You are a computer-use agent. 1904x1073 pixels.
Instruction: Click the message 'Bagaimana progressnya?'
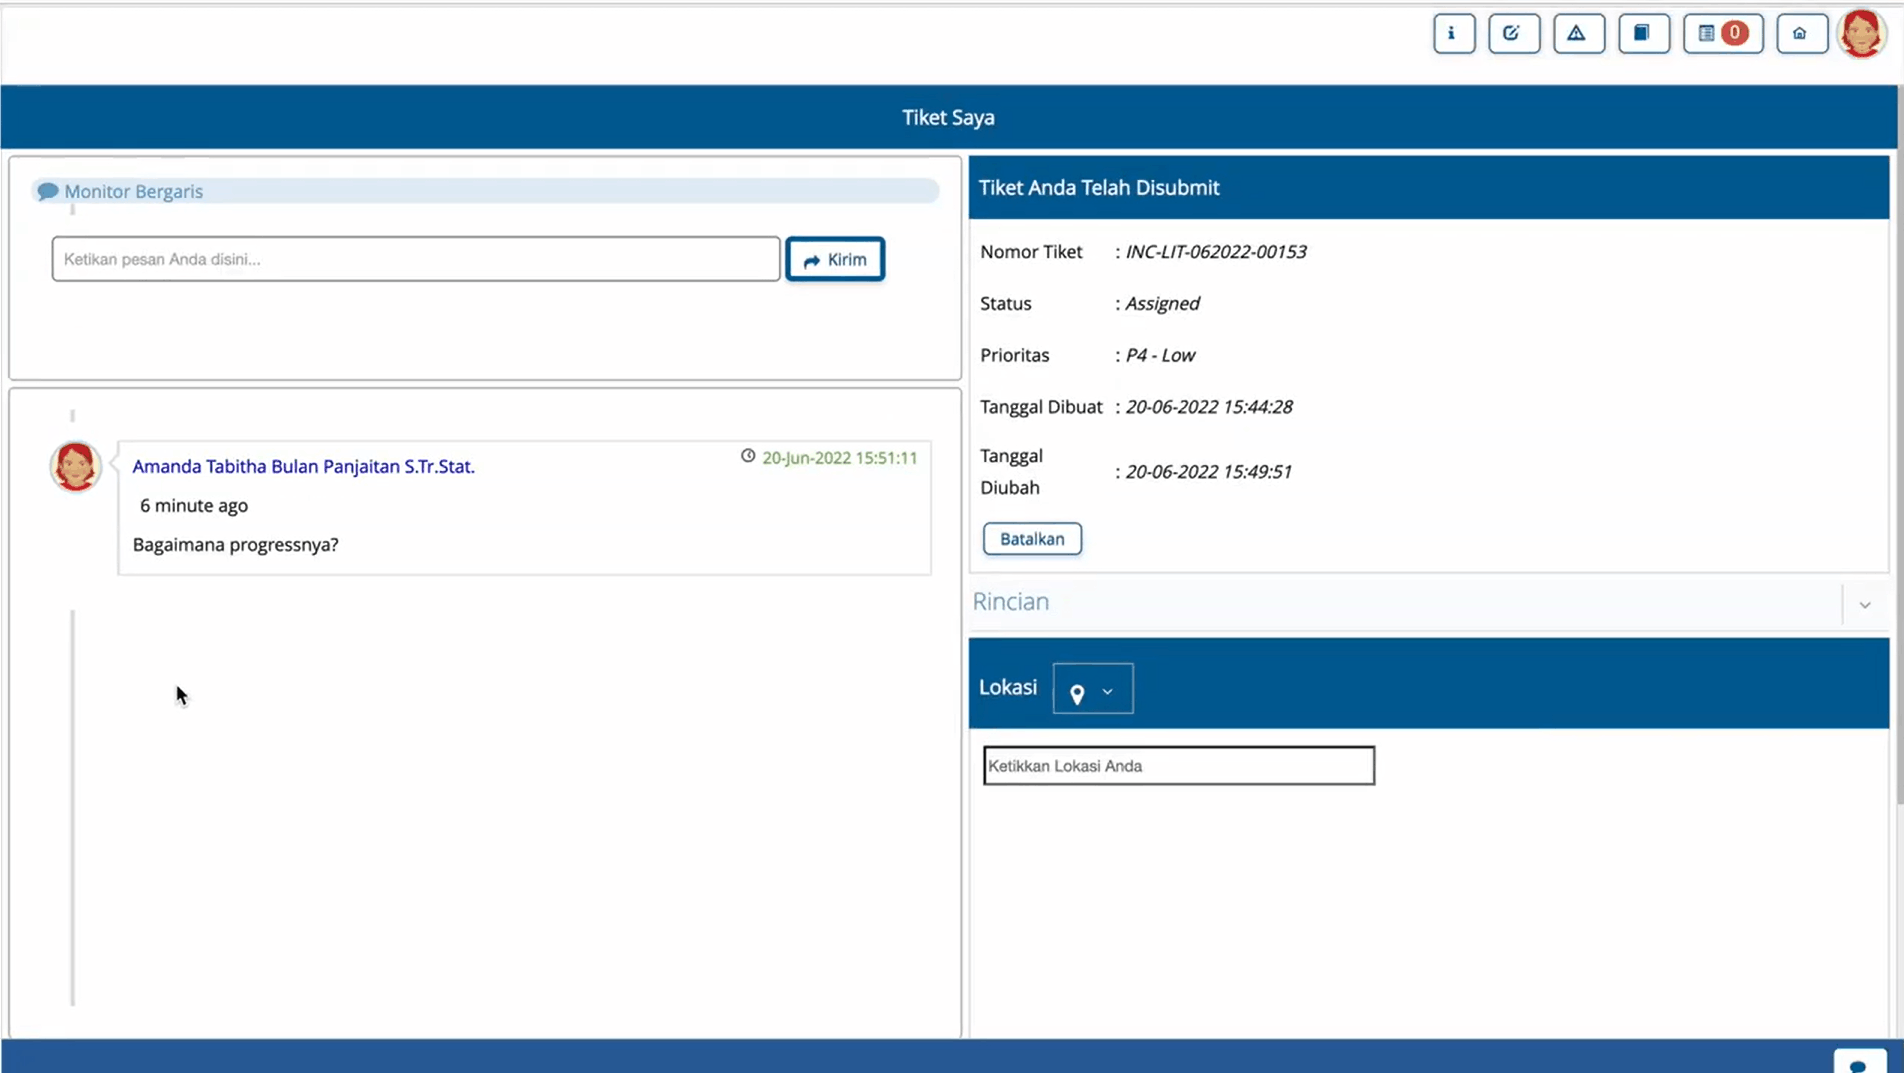236,545
